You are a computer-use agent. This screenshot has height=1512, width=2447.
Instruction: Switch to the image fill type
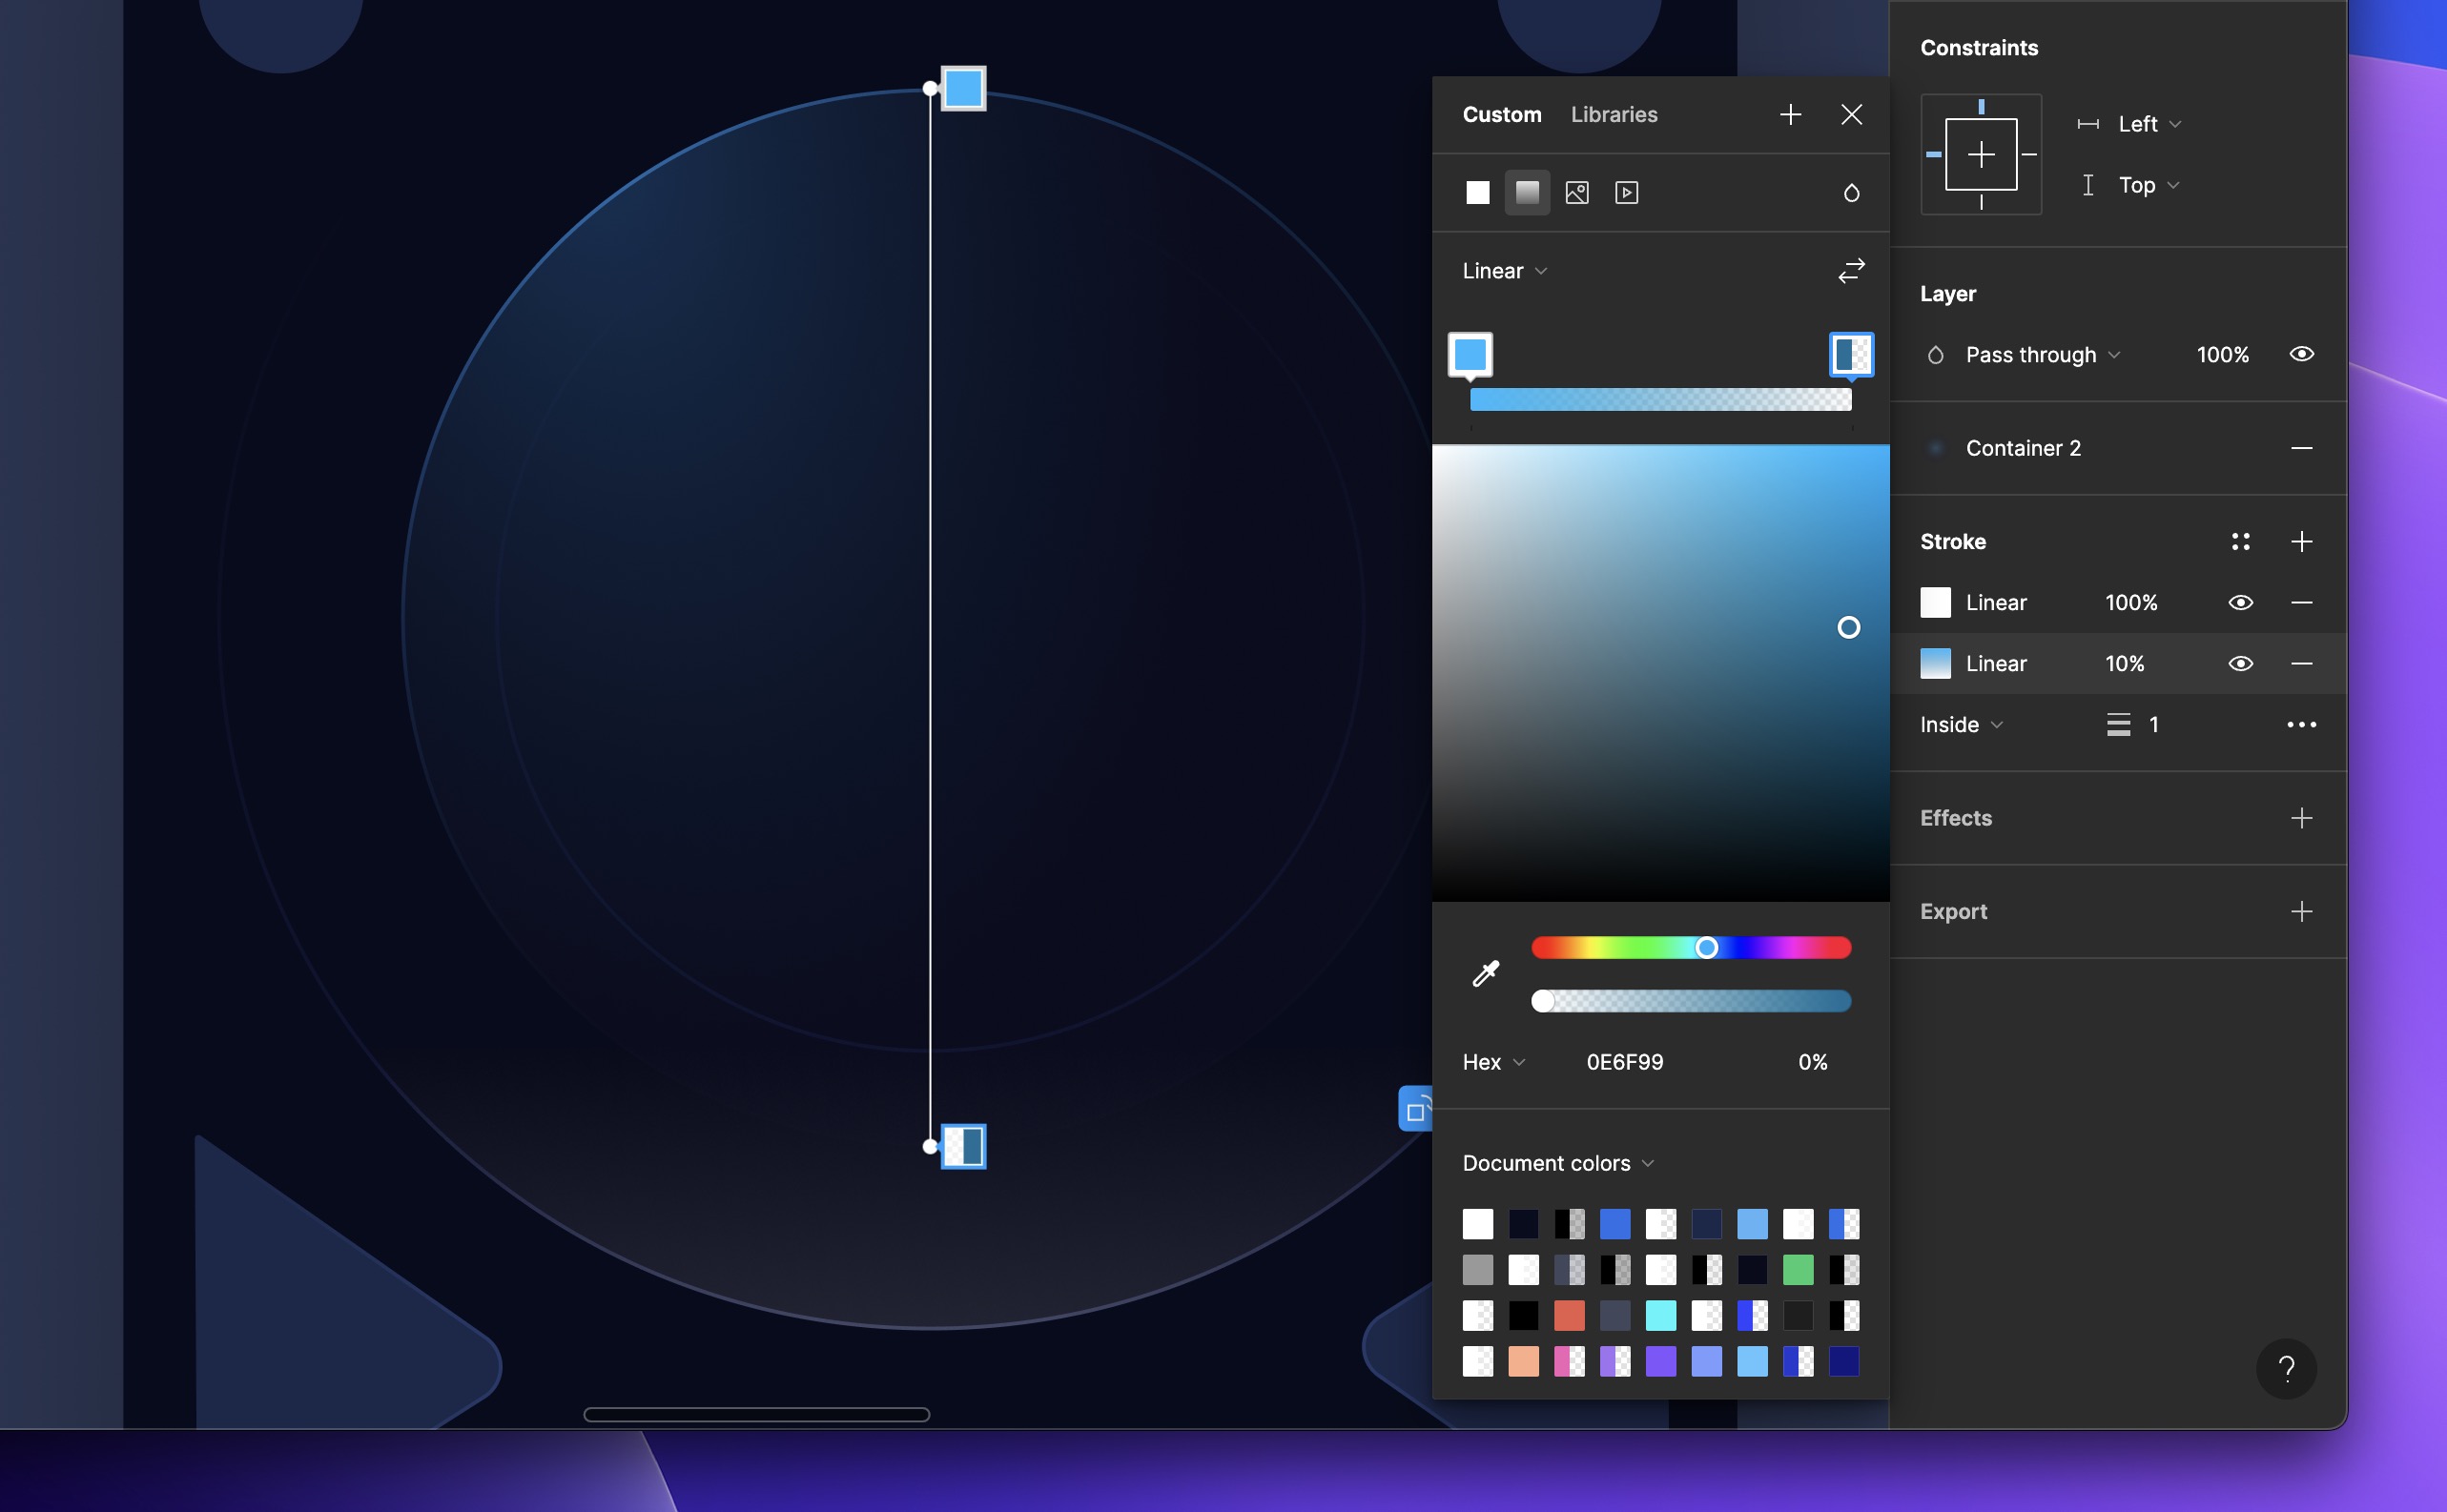(1577, 192)
